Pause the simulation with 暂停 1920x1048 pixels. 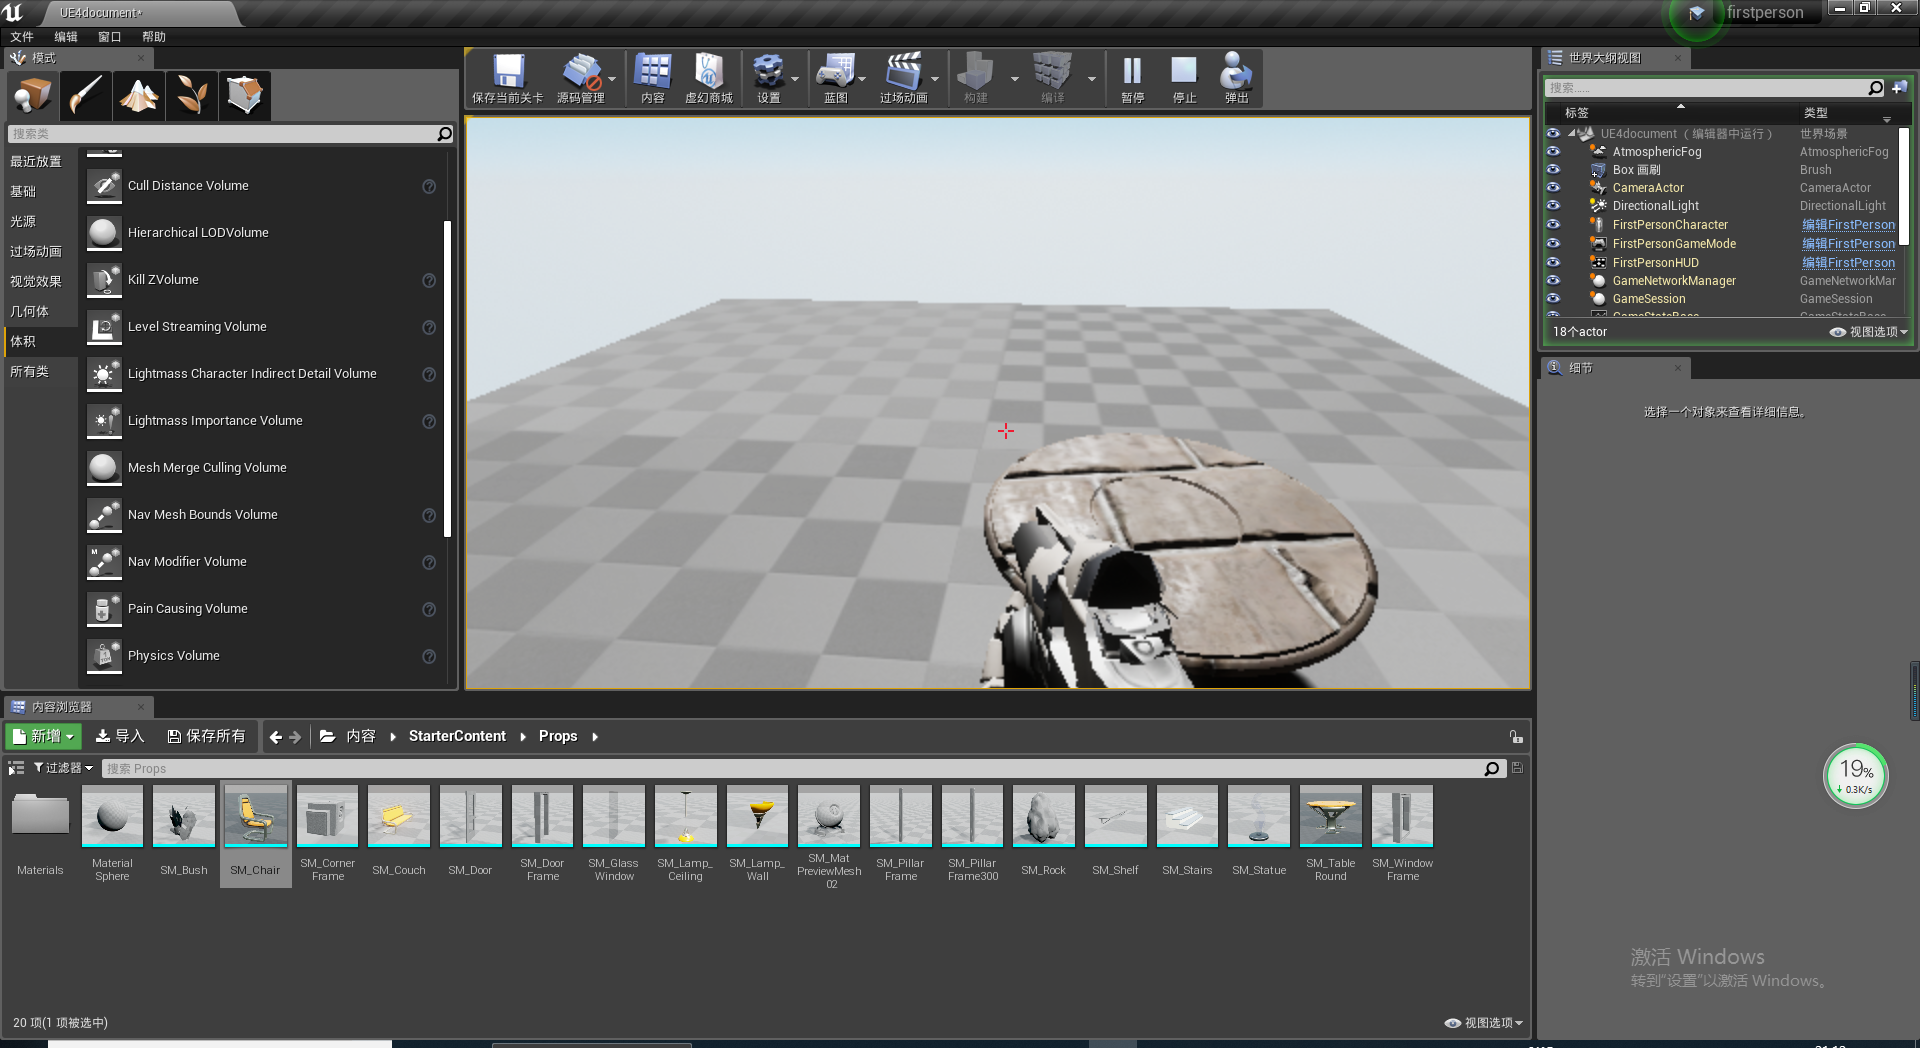pos(1132,78)
